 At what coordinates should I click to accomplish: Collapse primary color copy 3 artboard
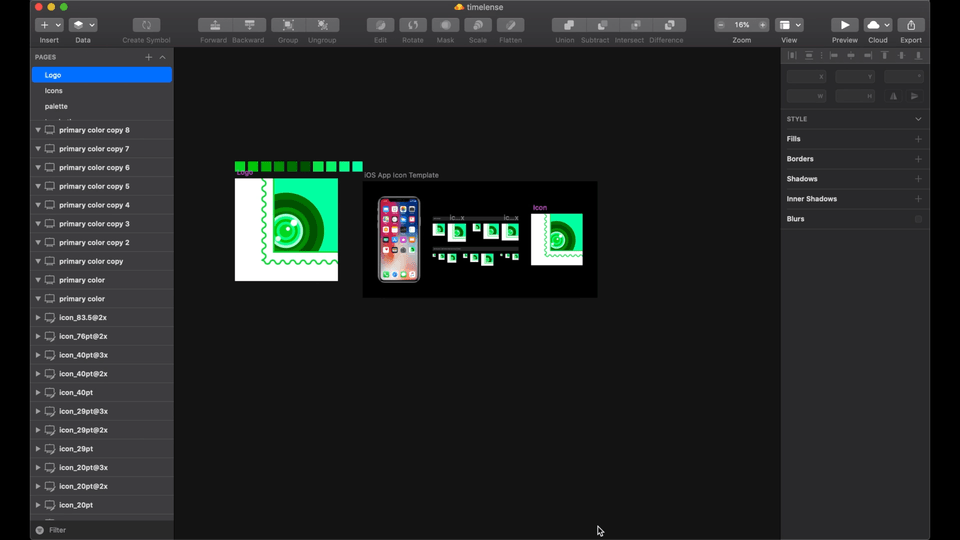click(x=38, y=223)
